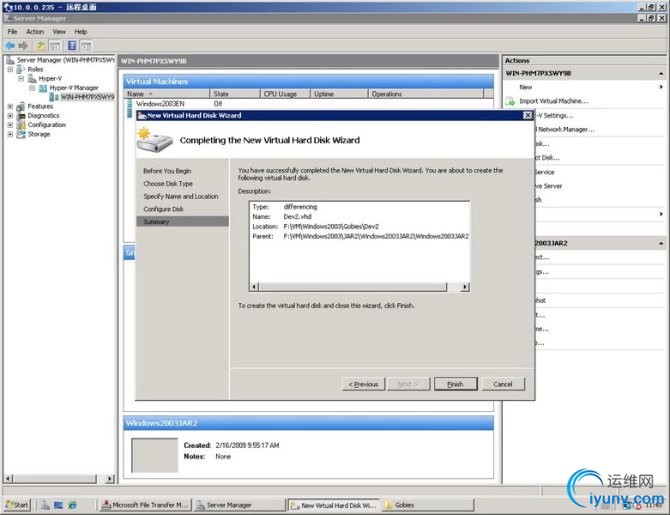Click the right arrow of description scrollbar
Image resolution: width=670 pixels, height=515 pixels.
tap(465, 287)
